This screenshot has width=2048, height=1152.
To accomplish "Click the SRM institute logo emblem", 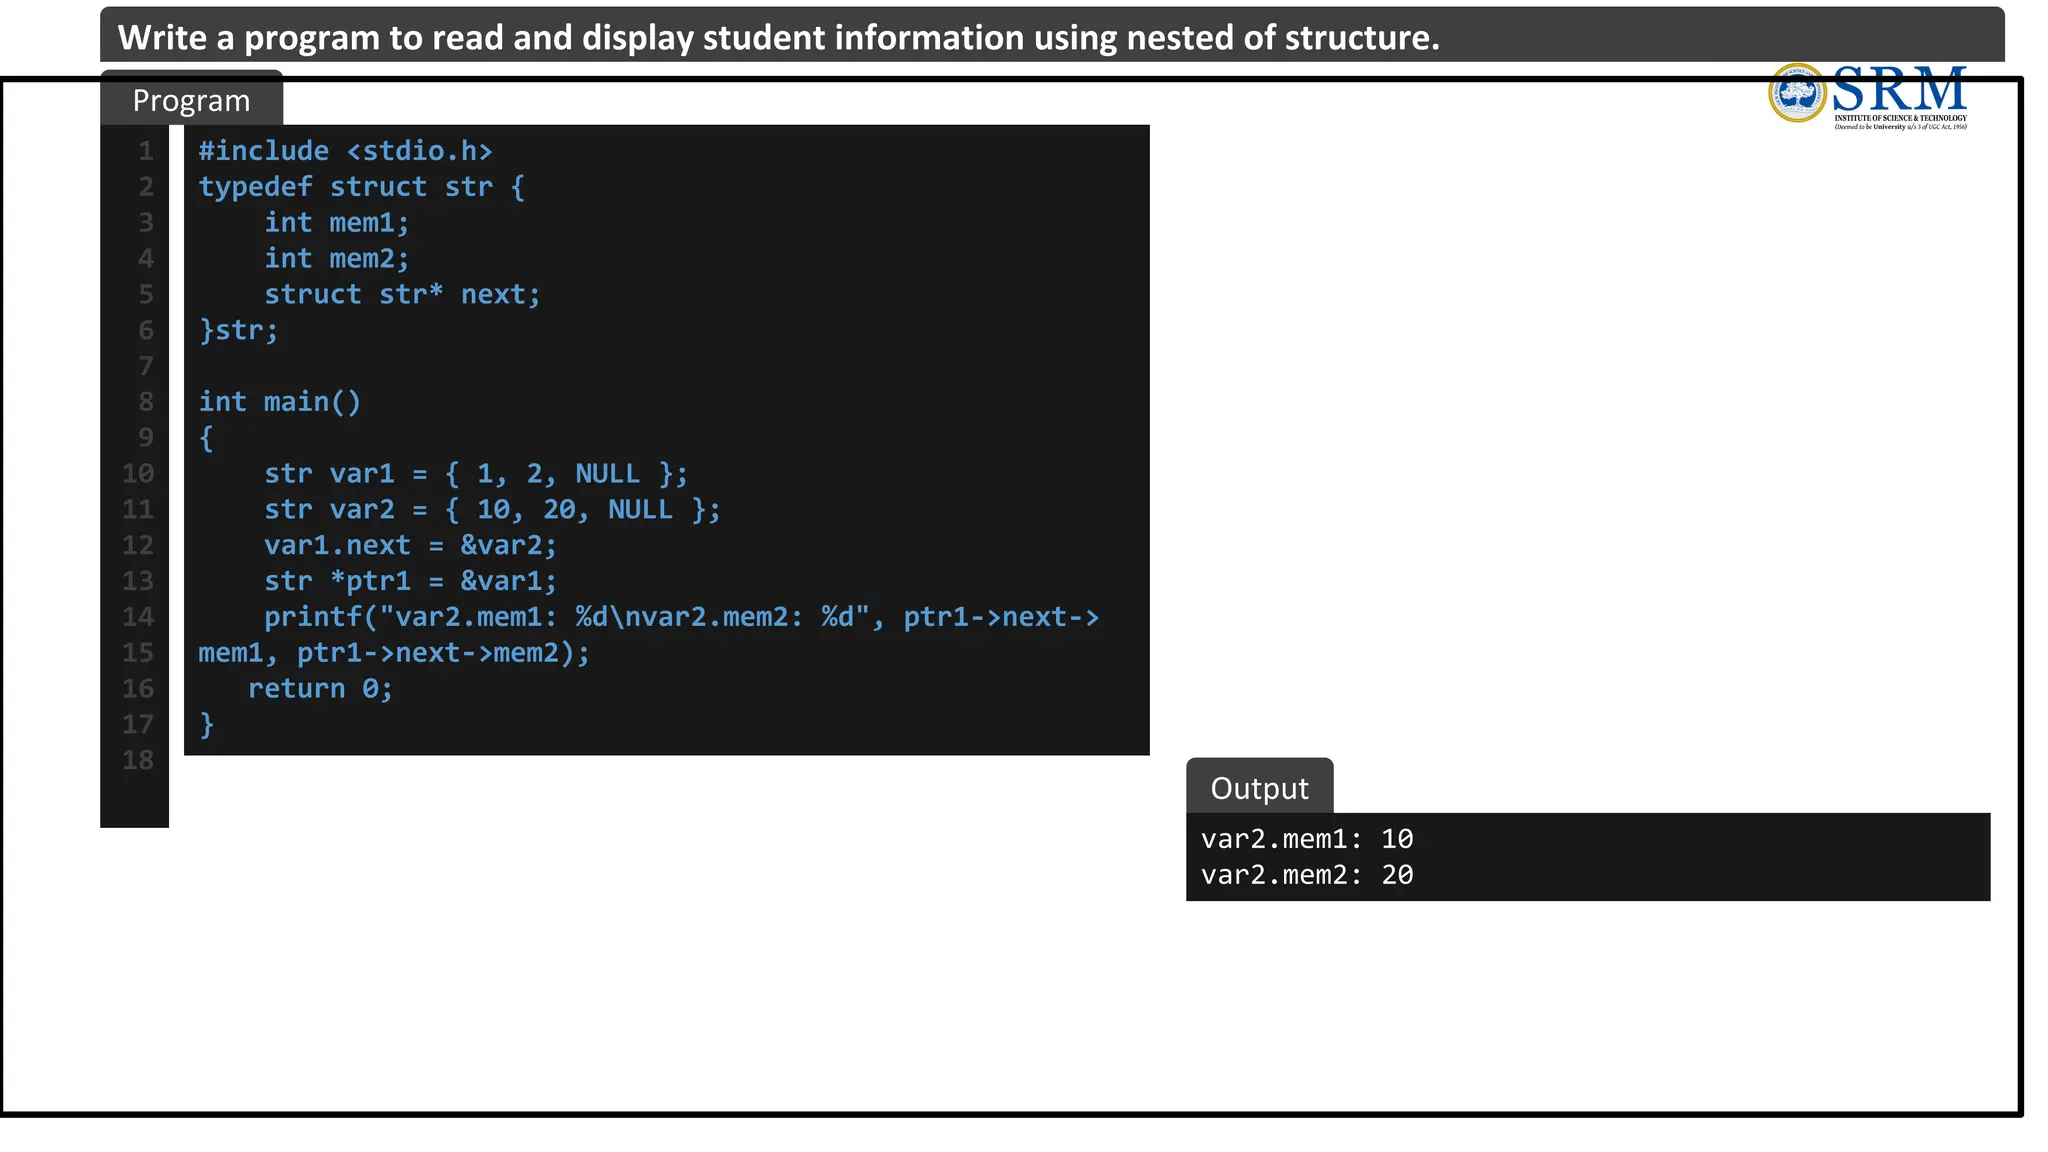I will click(1797, 93).
